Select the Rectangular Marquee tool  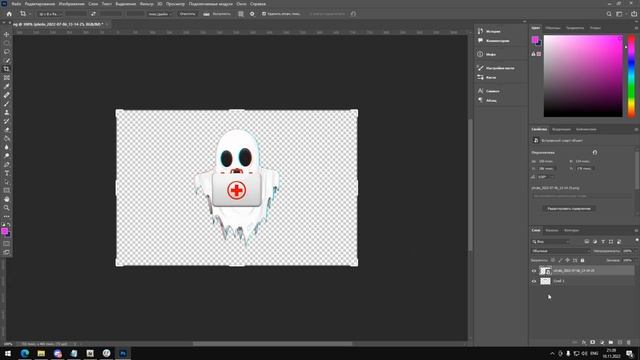[x=7, y=43]
